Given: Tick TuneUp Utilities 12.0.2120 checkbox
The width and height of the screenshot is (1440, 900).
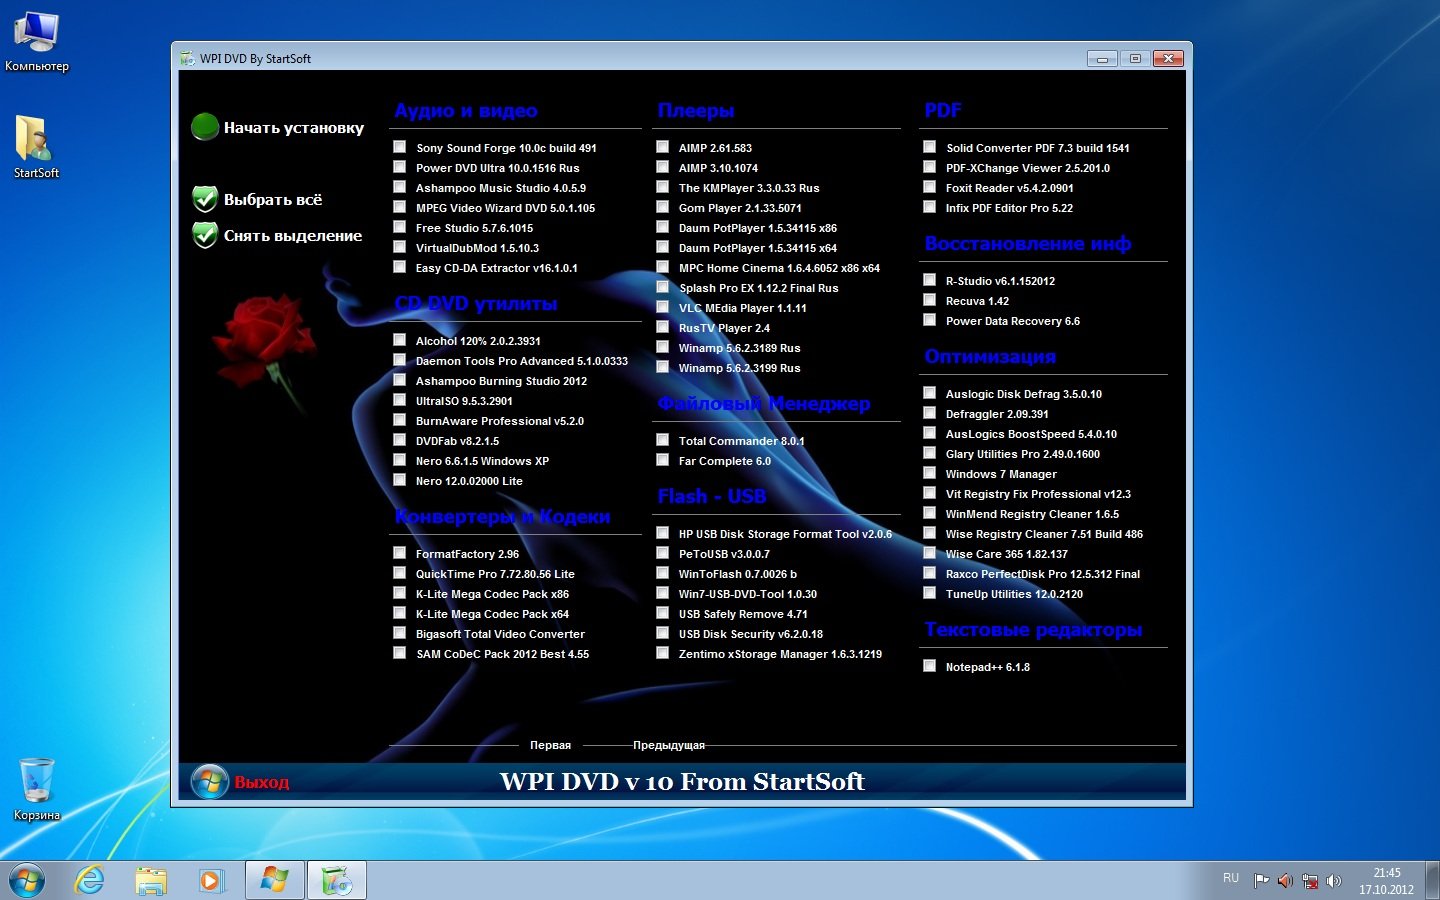Looking at the screenshot, I should [x=929, y=592].
